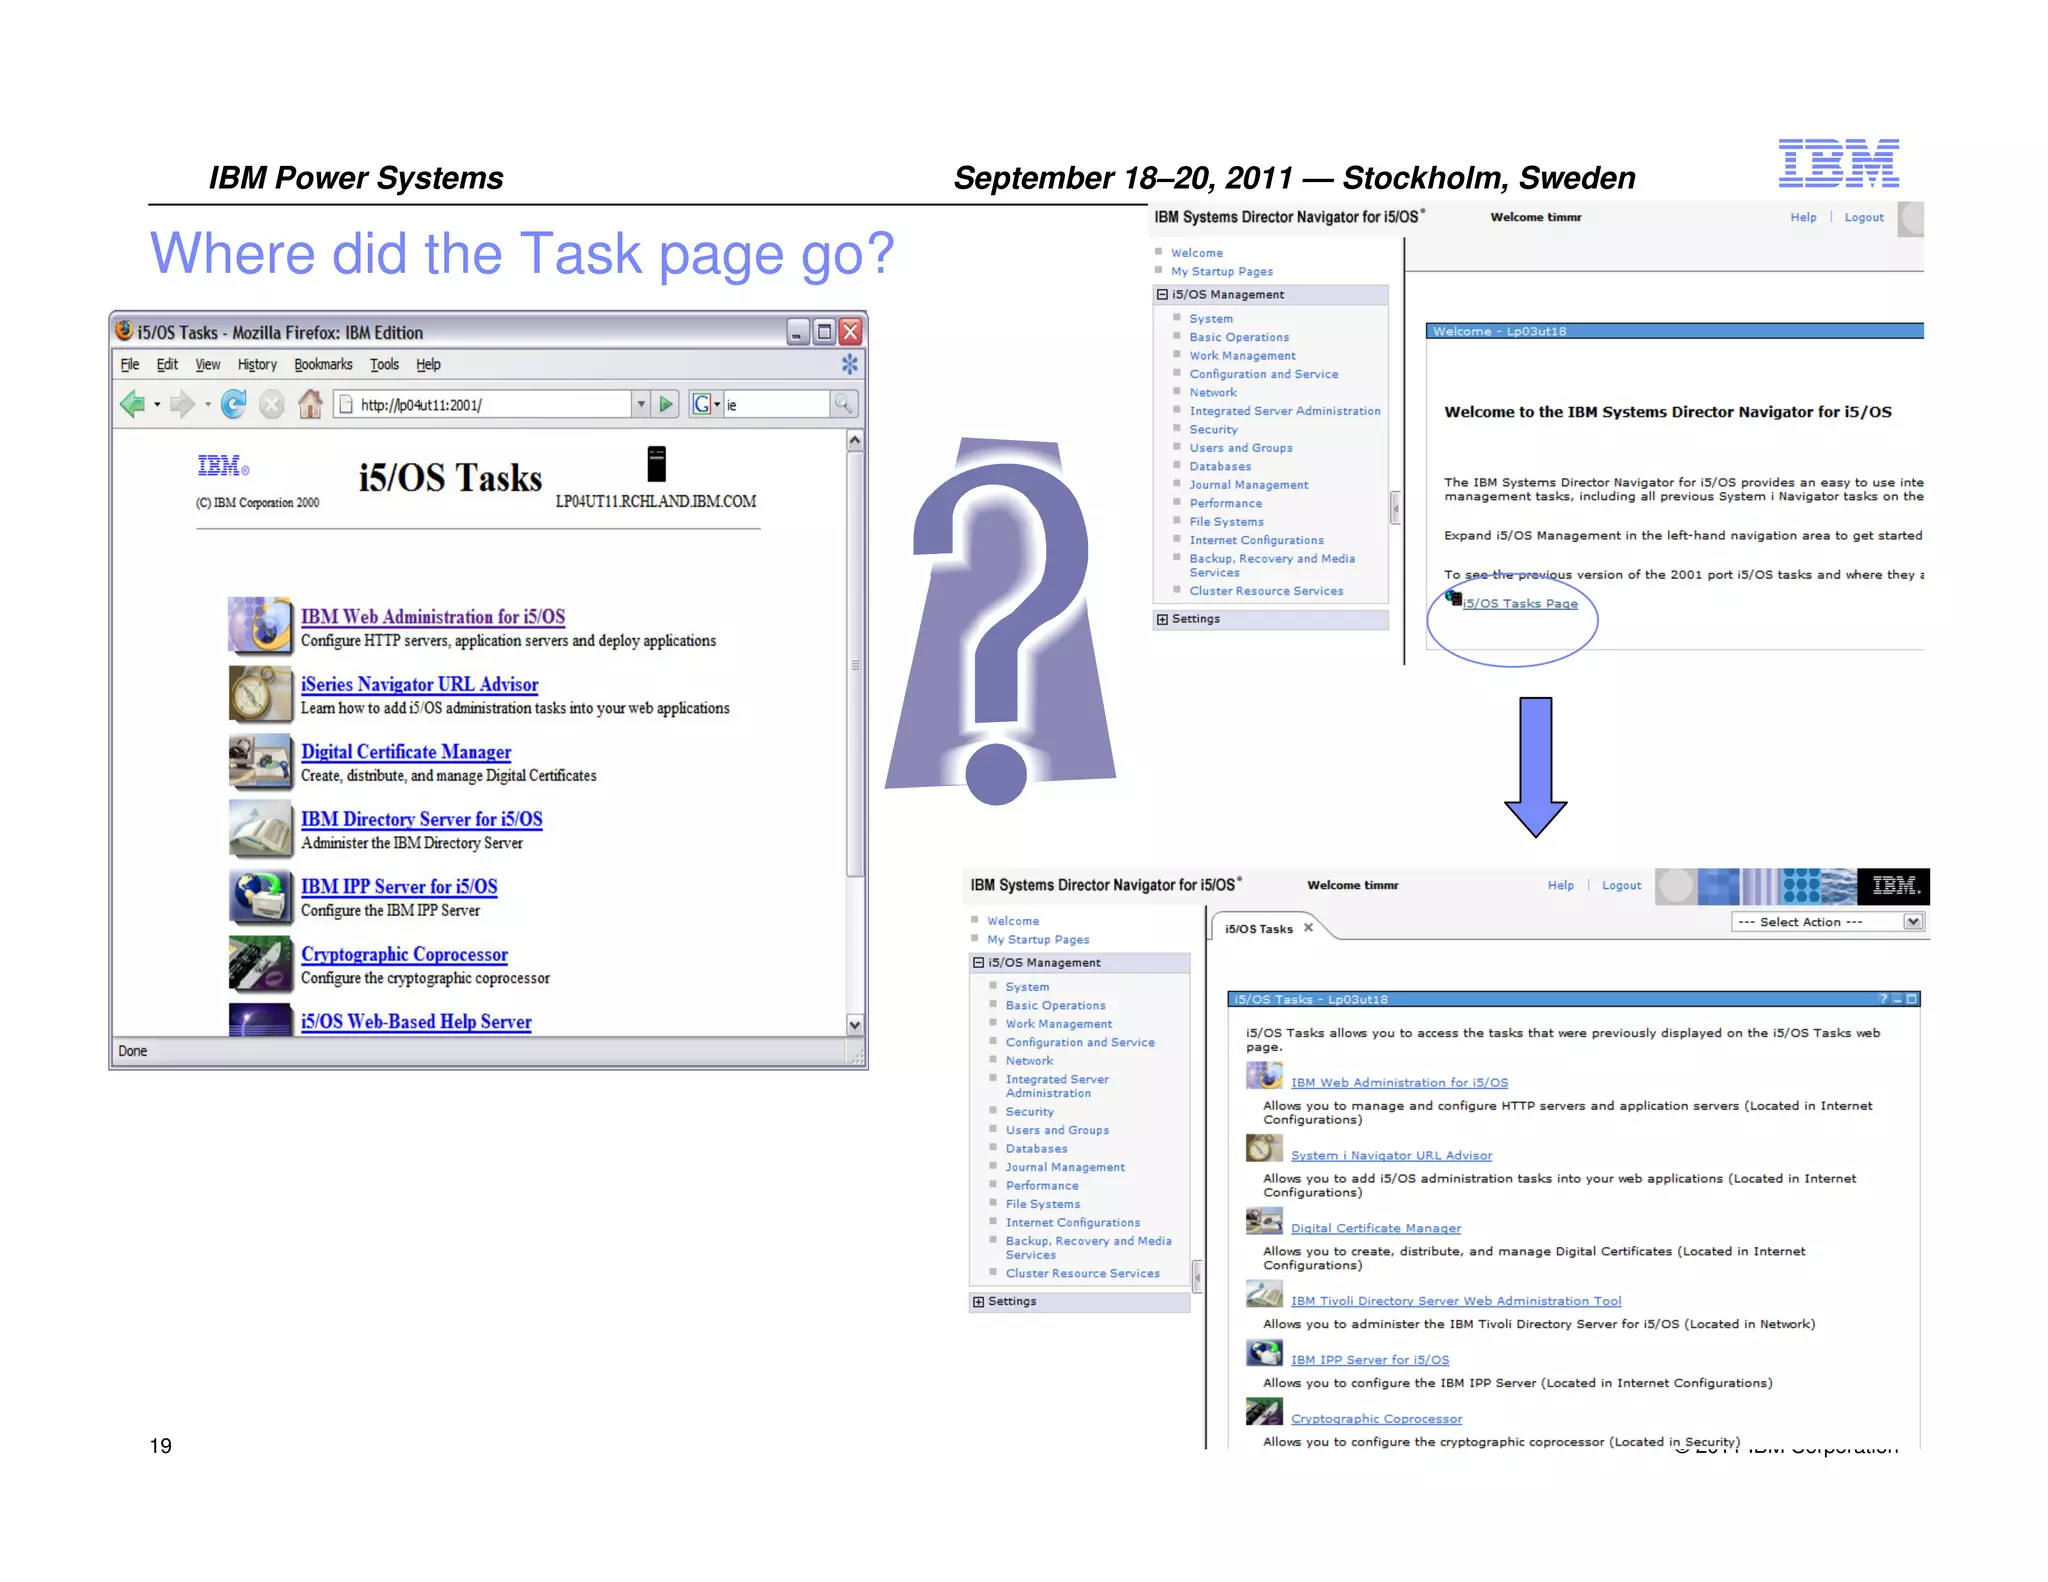Click IBM Directory Server book icon
The width and height of the screenshot is (2048, 1582).
pos(260,827)
